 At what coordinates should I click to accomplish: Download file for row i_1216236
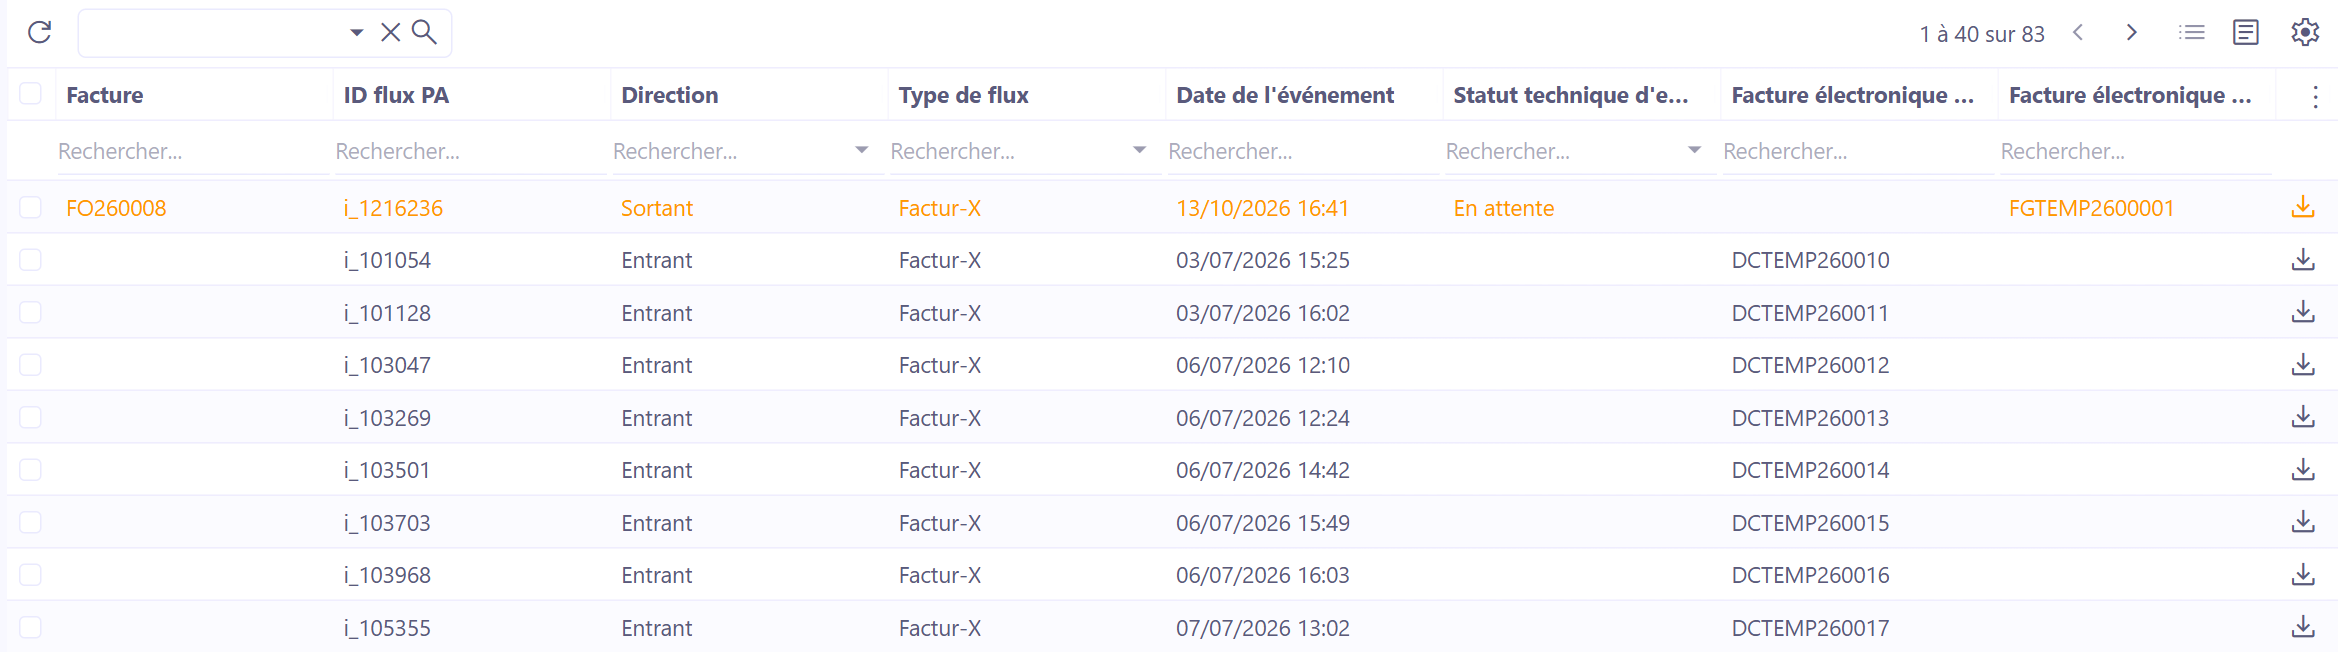pos(2303,207)
